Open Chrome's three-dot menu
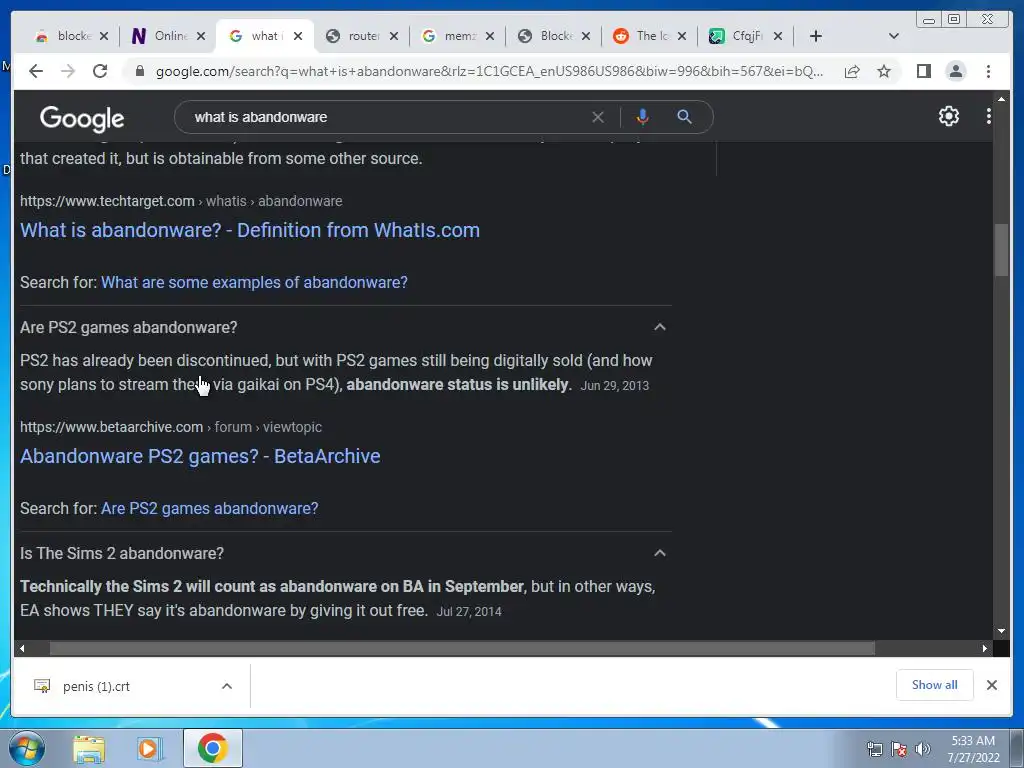Viewport: 1024px width, 768px height. pyautogui.click(x=988, y=71)
